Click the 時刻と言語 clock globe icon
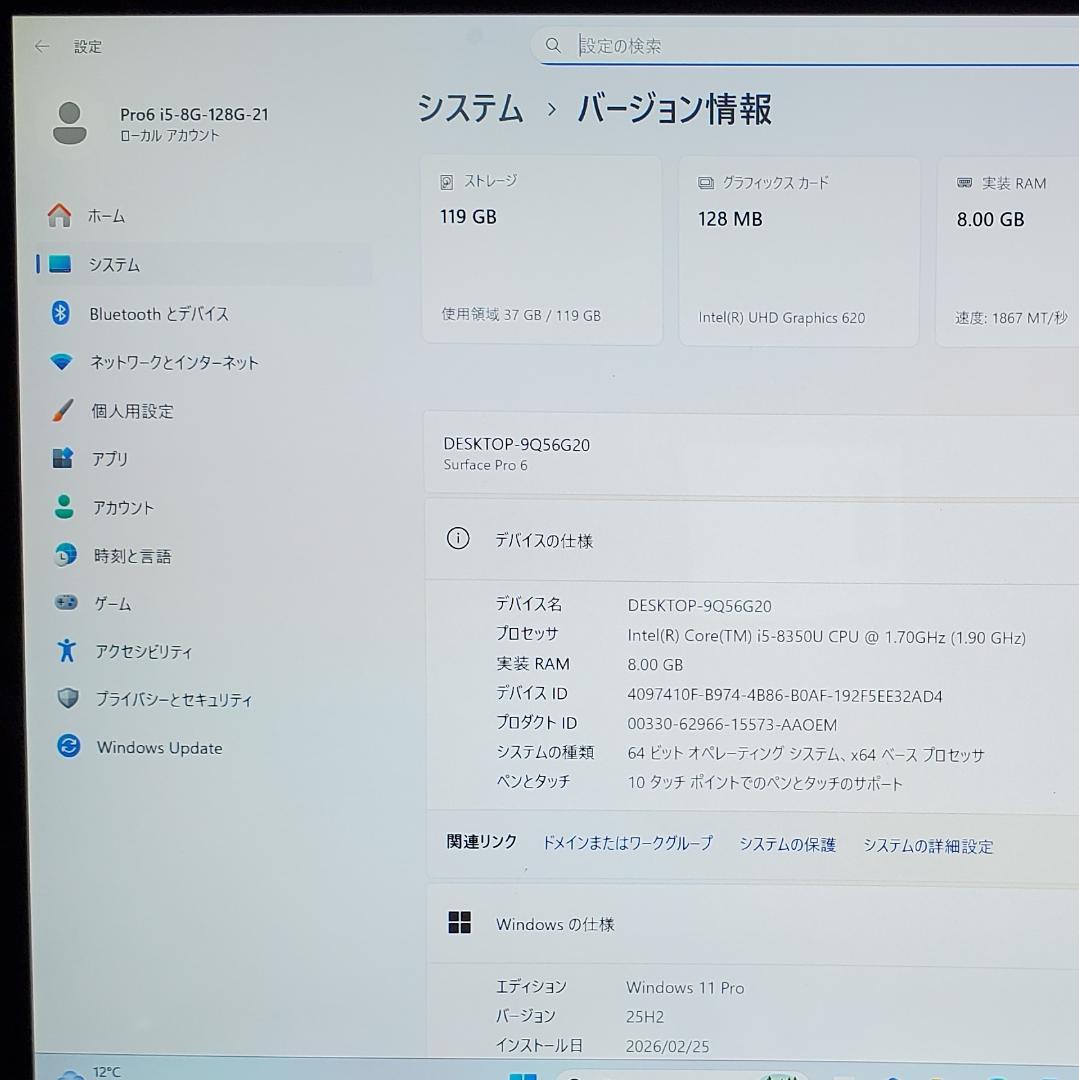The image size is (1079, 1080). tap(65, 554)
